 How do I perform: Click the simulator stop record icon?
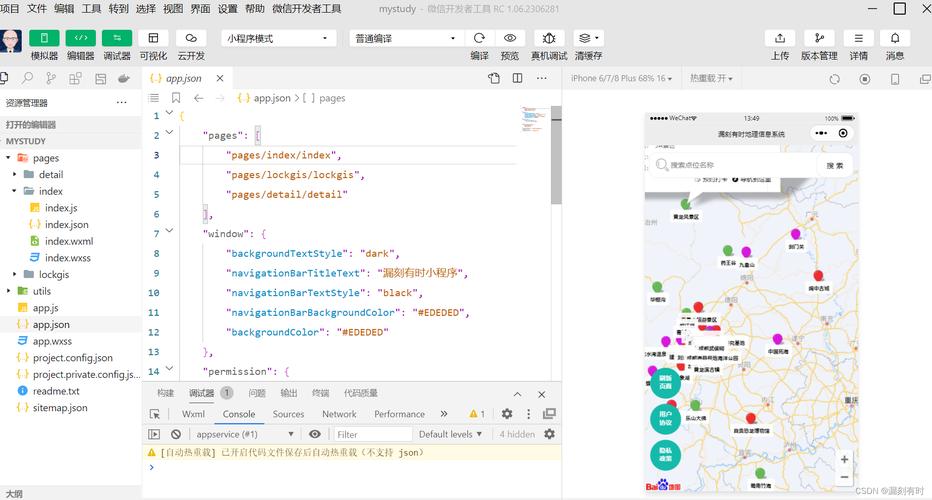click(x=865, y=79)
